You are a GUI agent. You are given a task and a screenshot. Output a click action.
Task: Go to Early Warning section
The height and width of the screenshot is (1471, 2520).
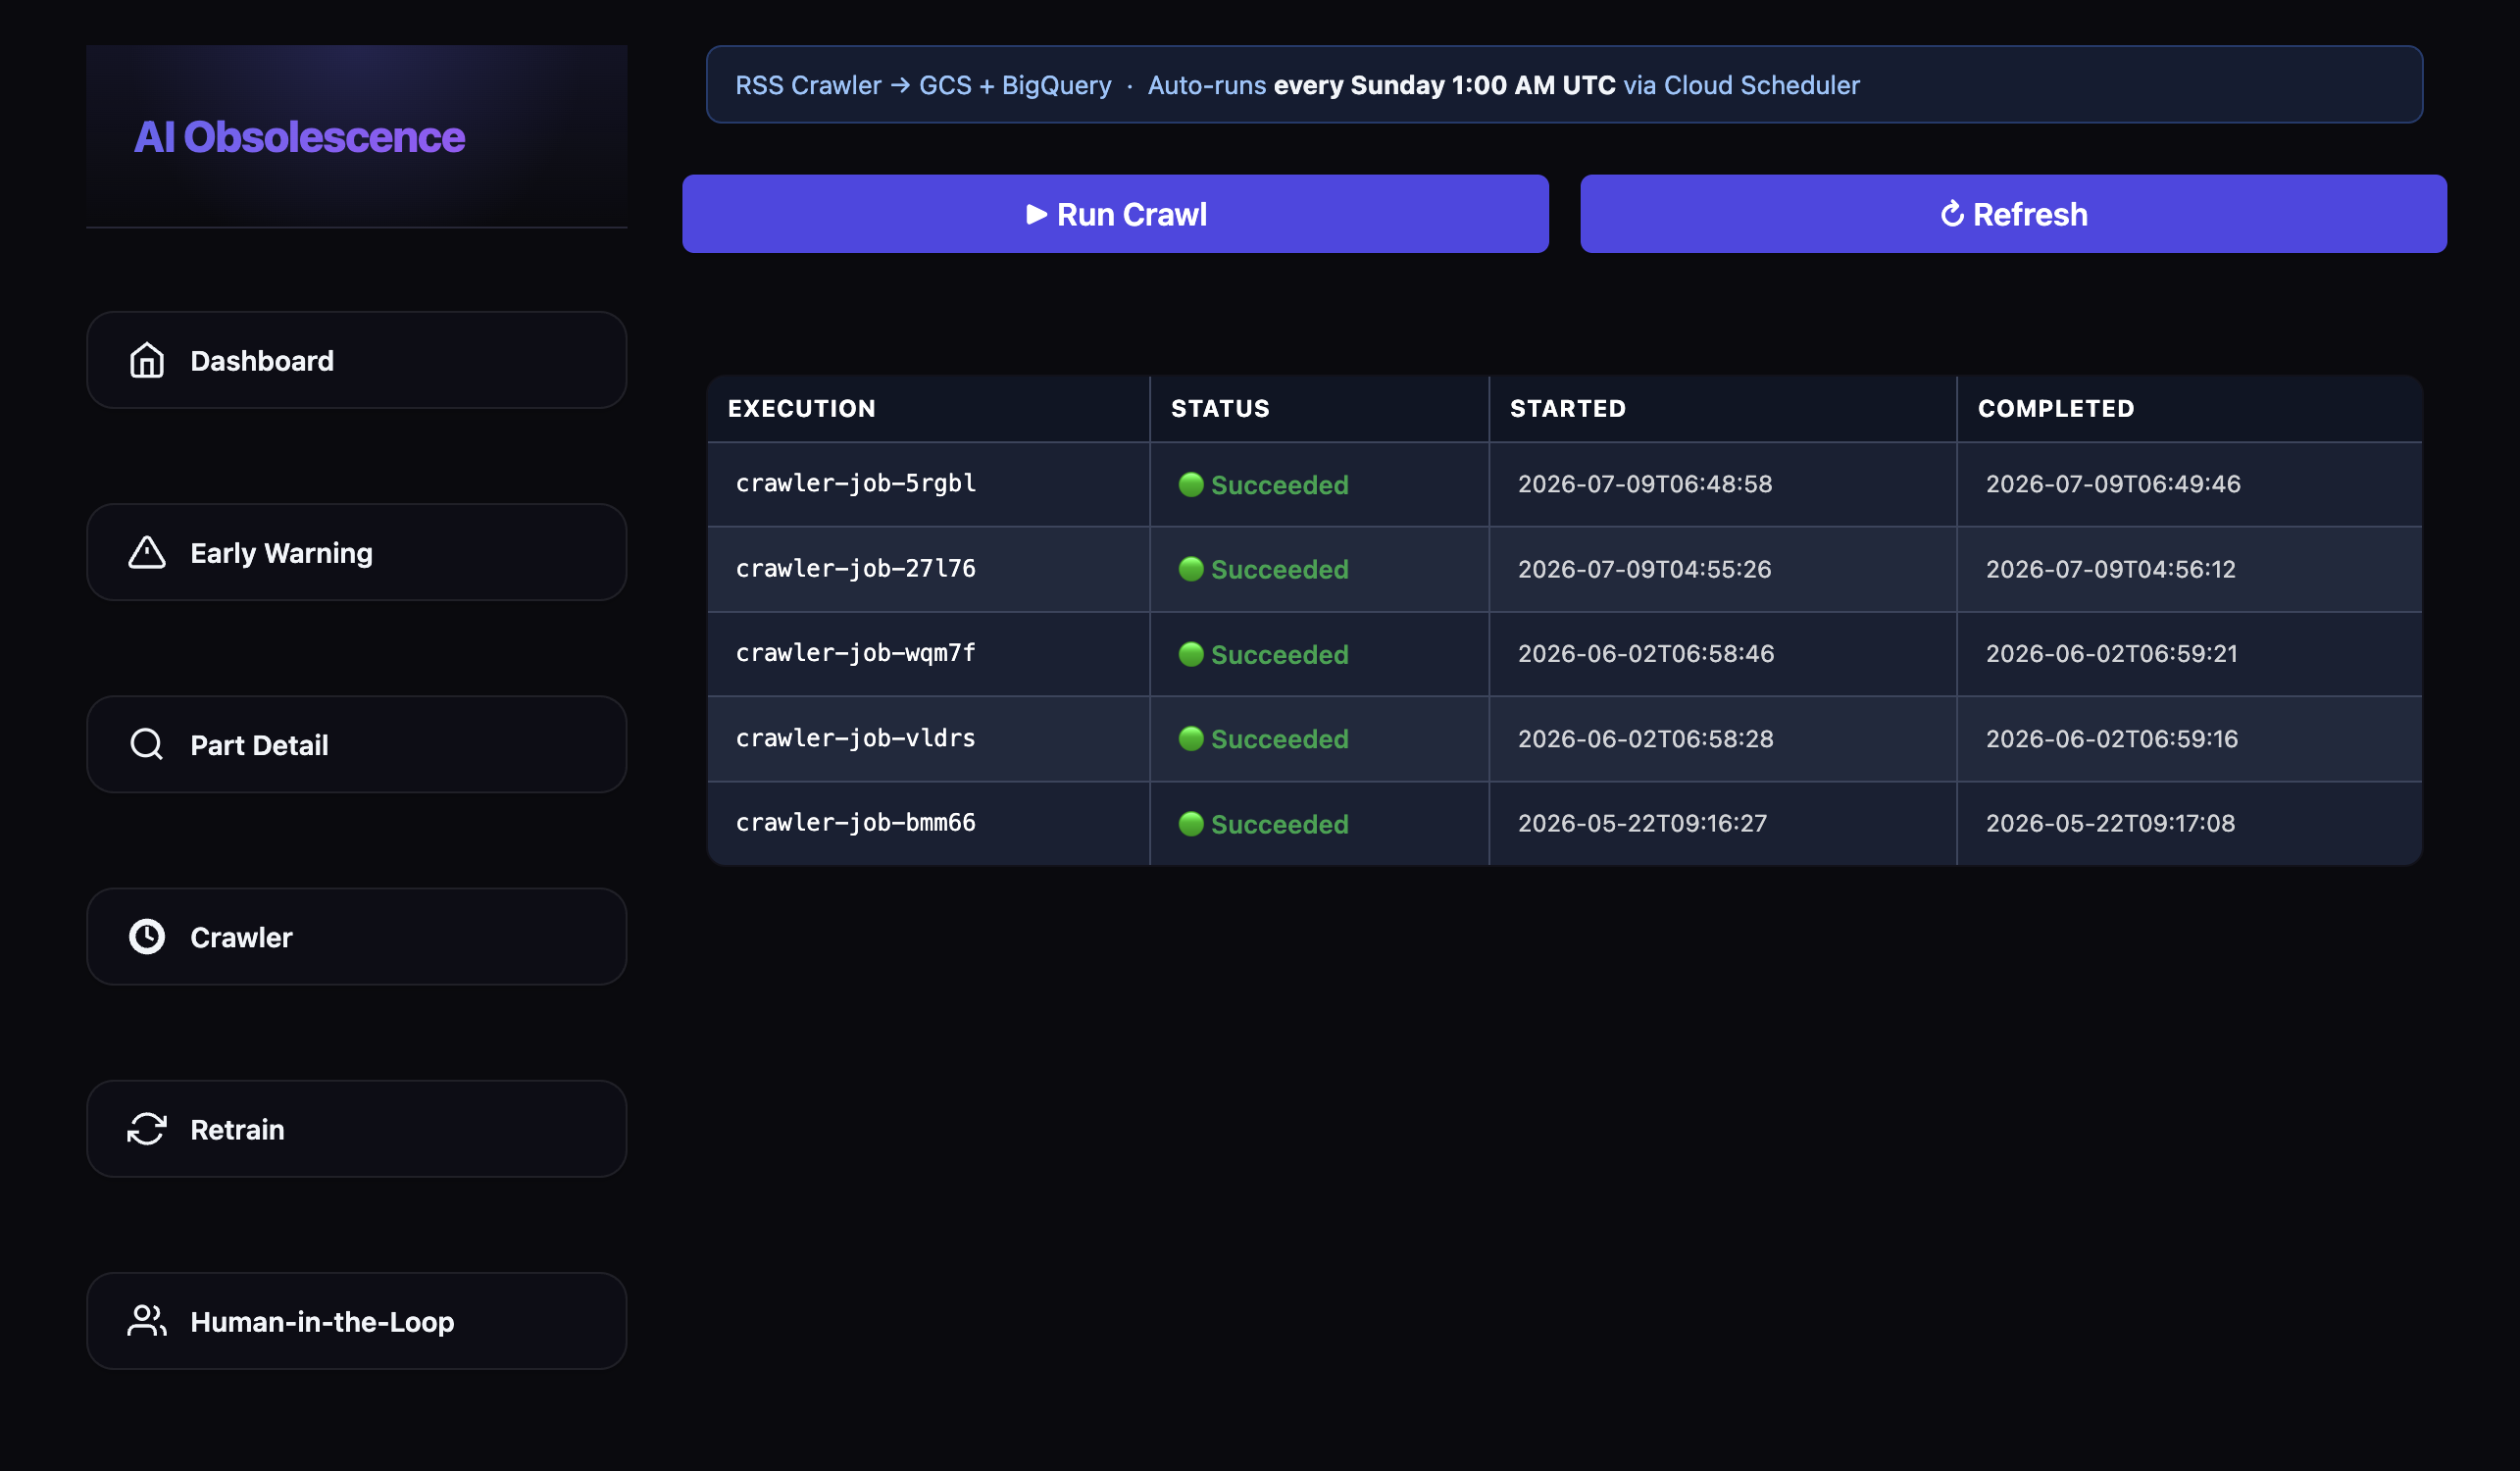coord(357,552)
